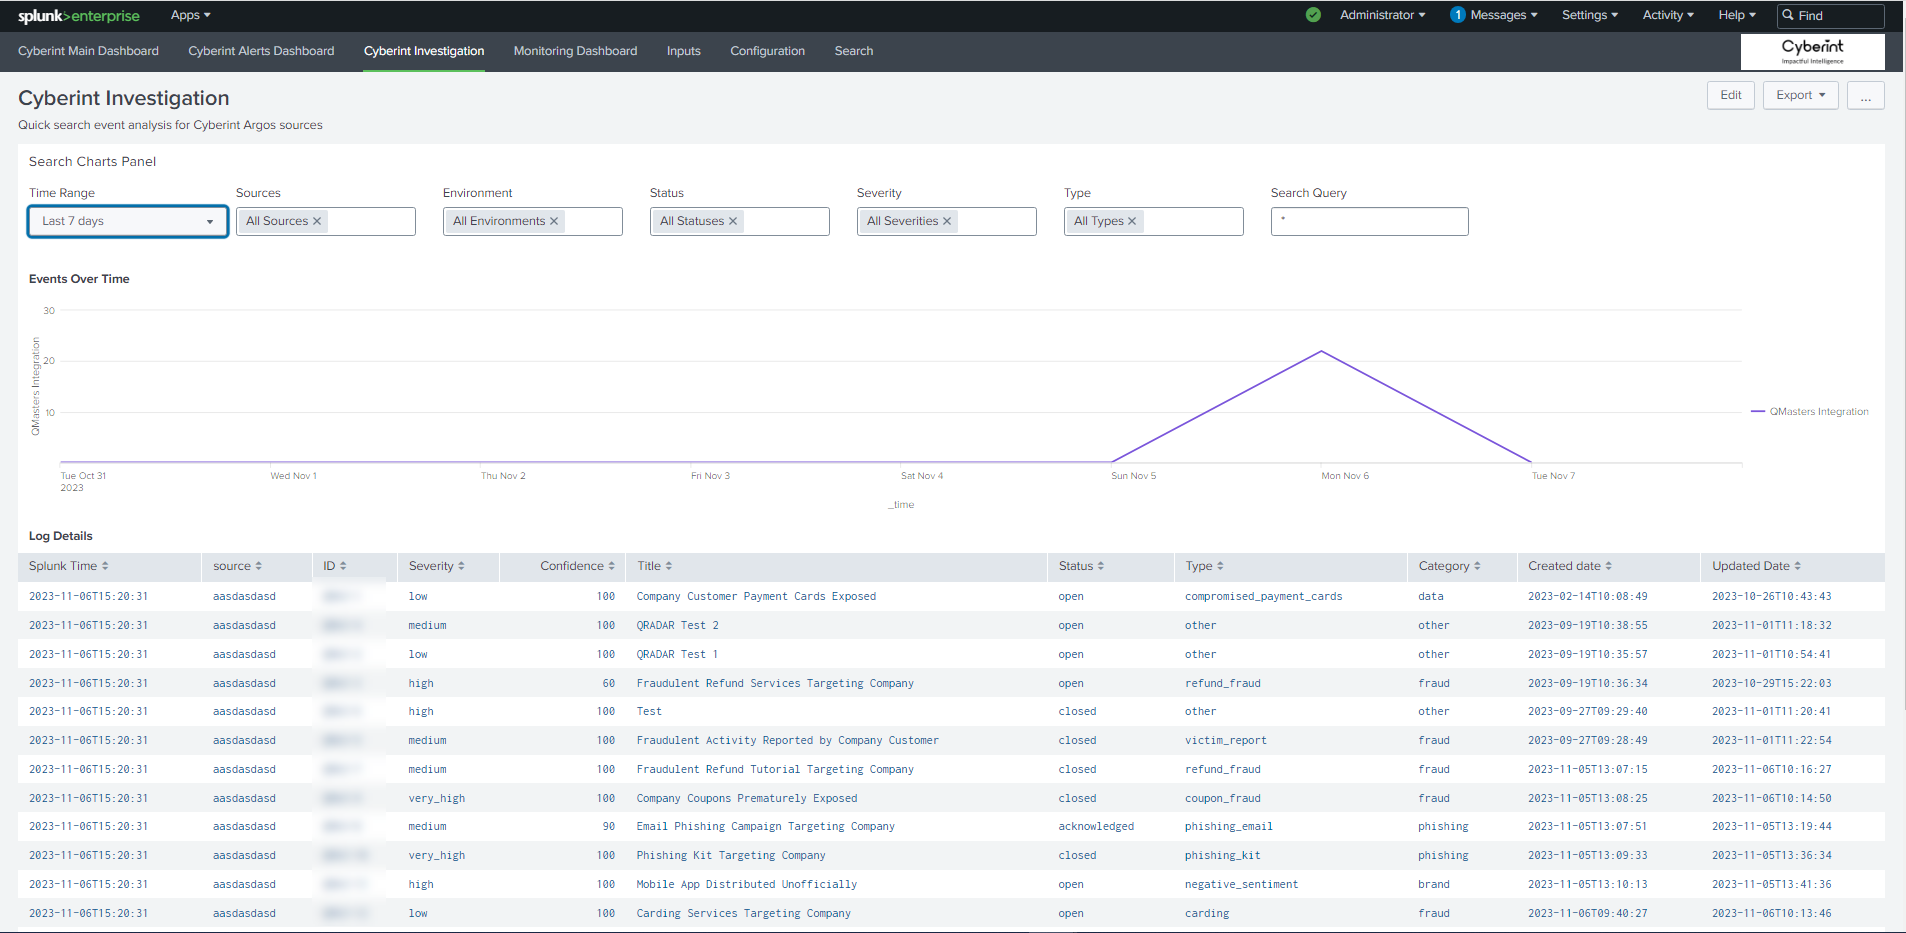
Task: Sort by Created date column
Action: tap(1569, 566)
